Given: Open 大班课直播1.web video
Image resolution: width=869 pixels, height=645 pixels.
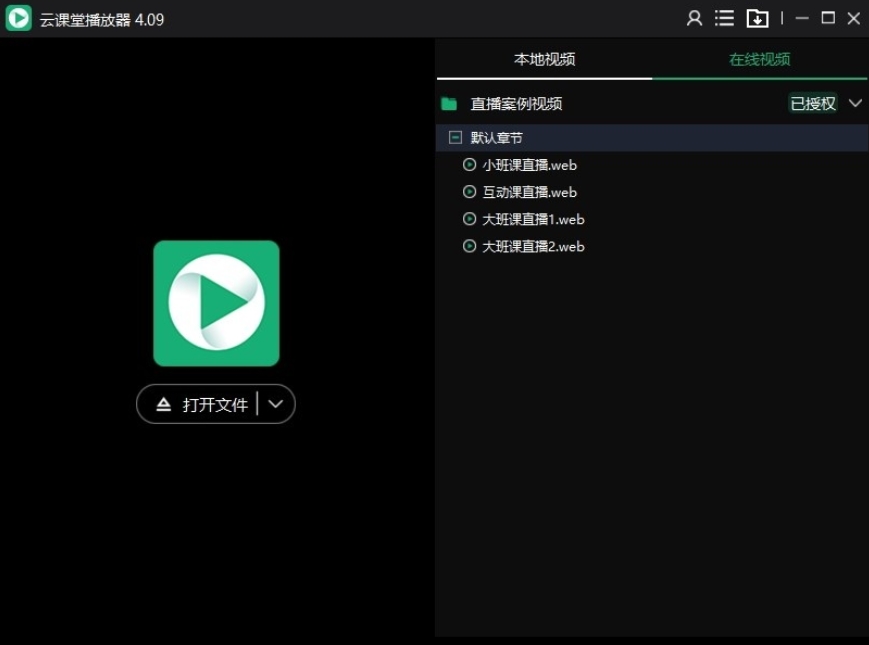Looking at the screenshot, I should [x=533, y=219].
